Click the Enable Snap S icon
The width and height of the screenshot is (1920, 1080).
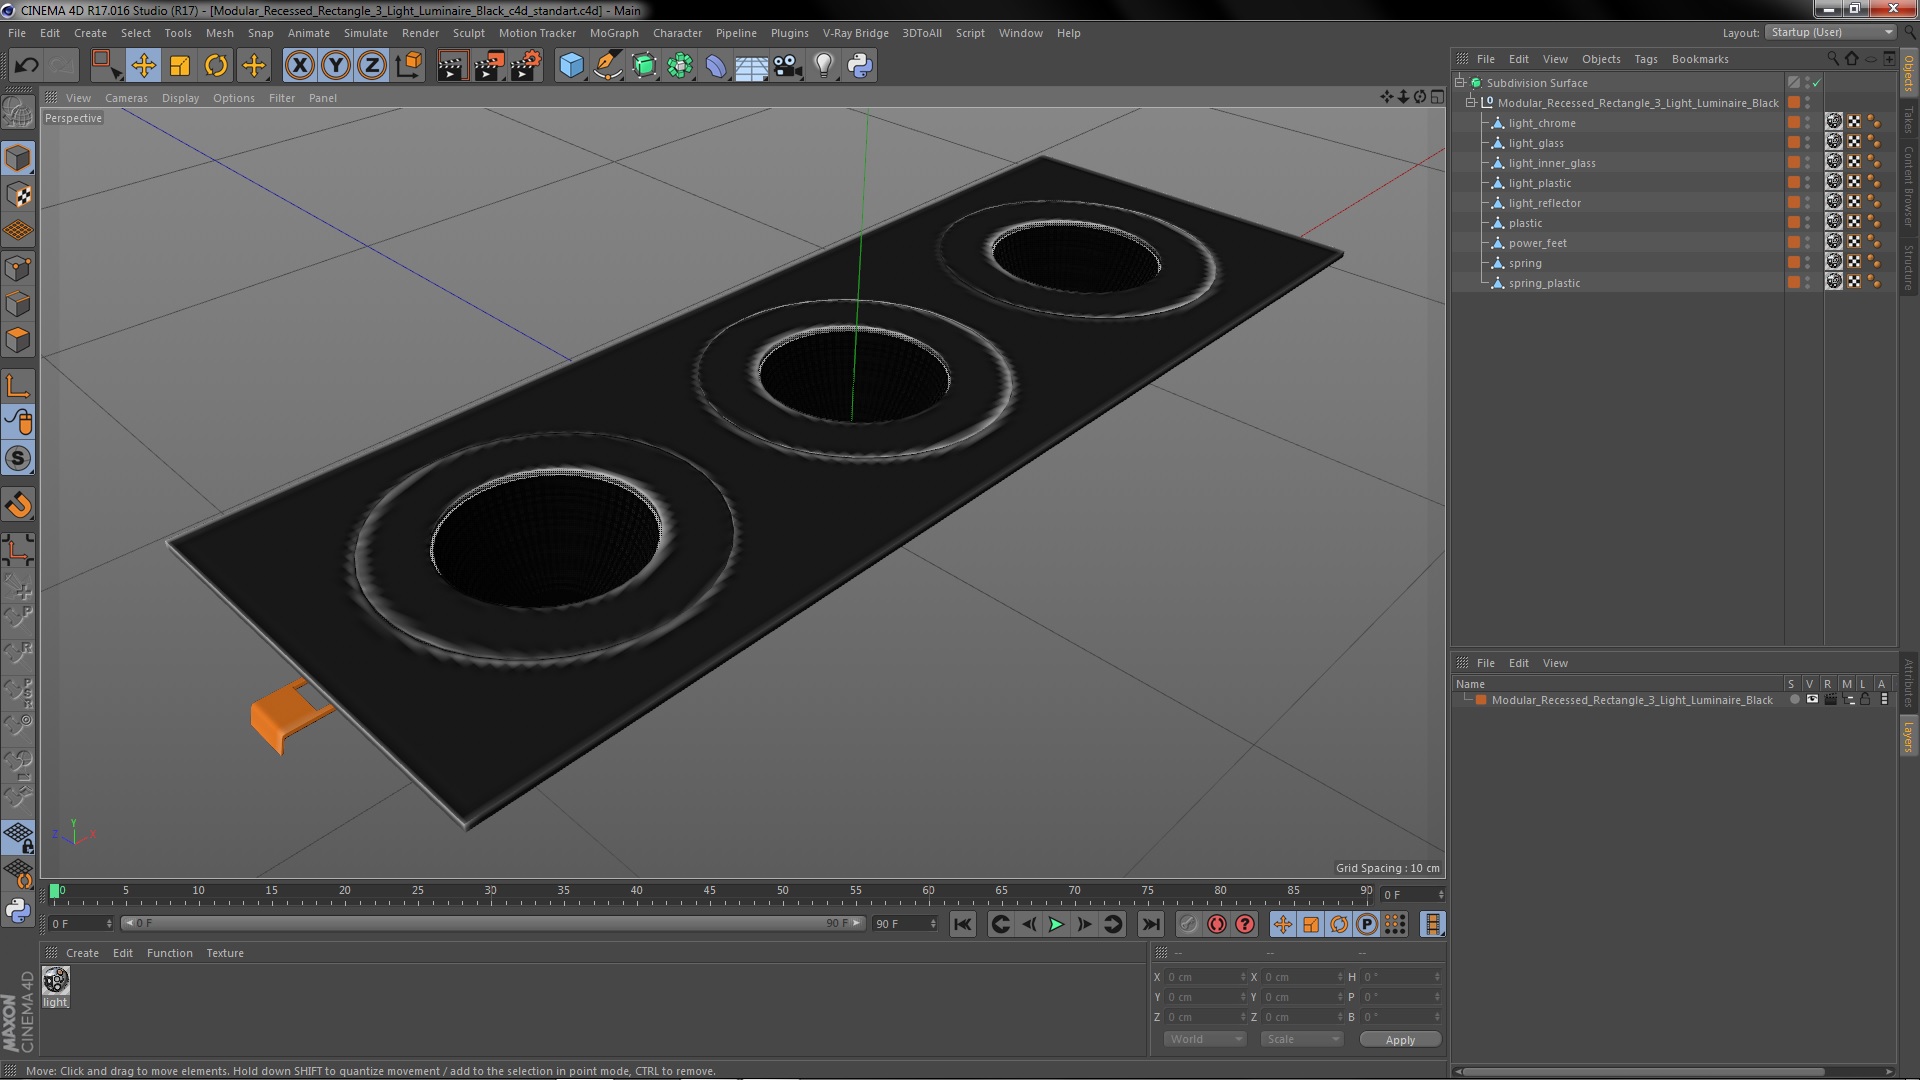[18, 459]
